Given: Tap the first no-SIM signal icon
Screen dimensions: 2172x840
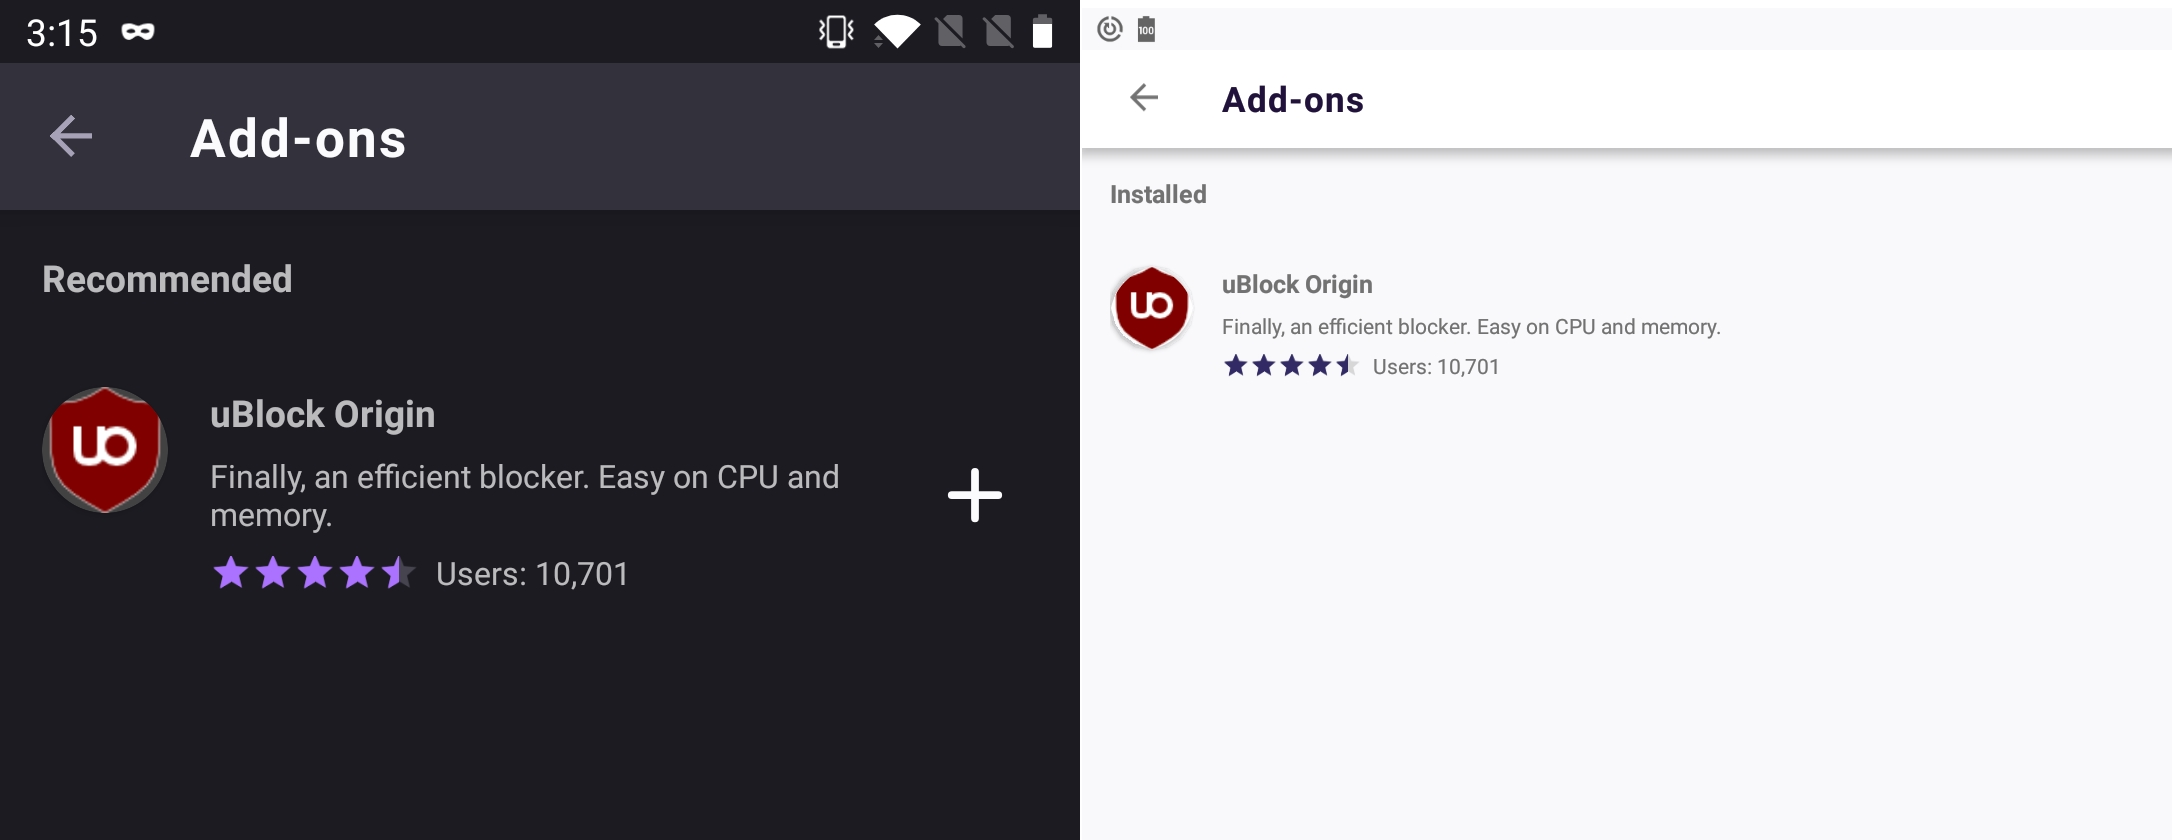Looking at the screenshot, I should [951, 32].
